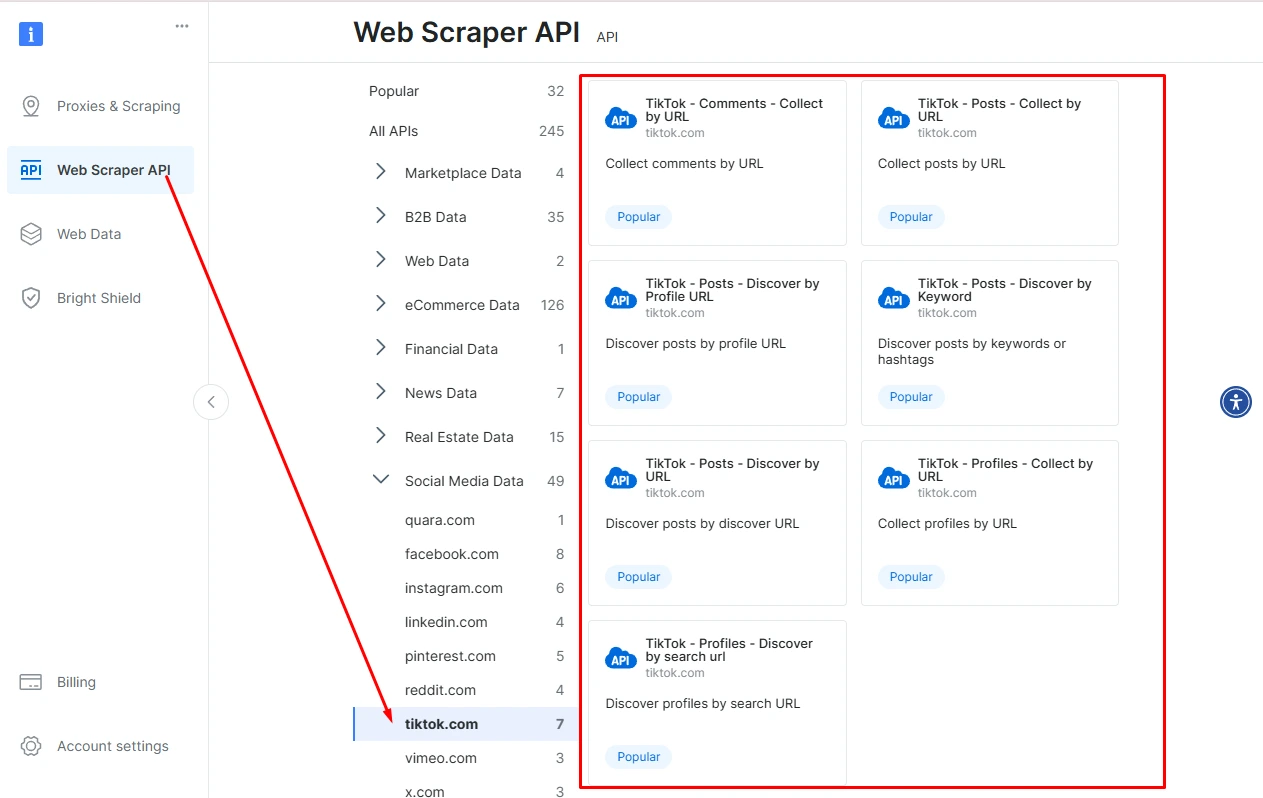
Task: Collapse the sidebar with the arrow button
Action: (211, 402)
